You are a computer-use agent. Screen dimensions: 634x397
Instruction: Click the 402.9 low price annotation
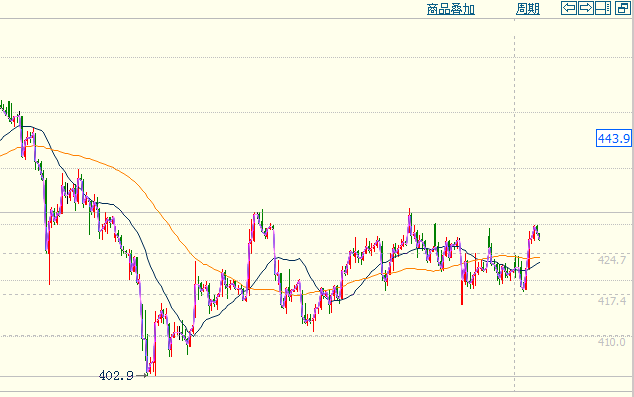point(116,376)
